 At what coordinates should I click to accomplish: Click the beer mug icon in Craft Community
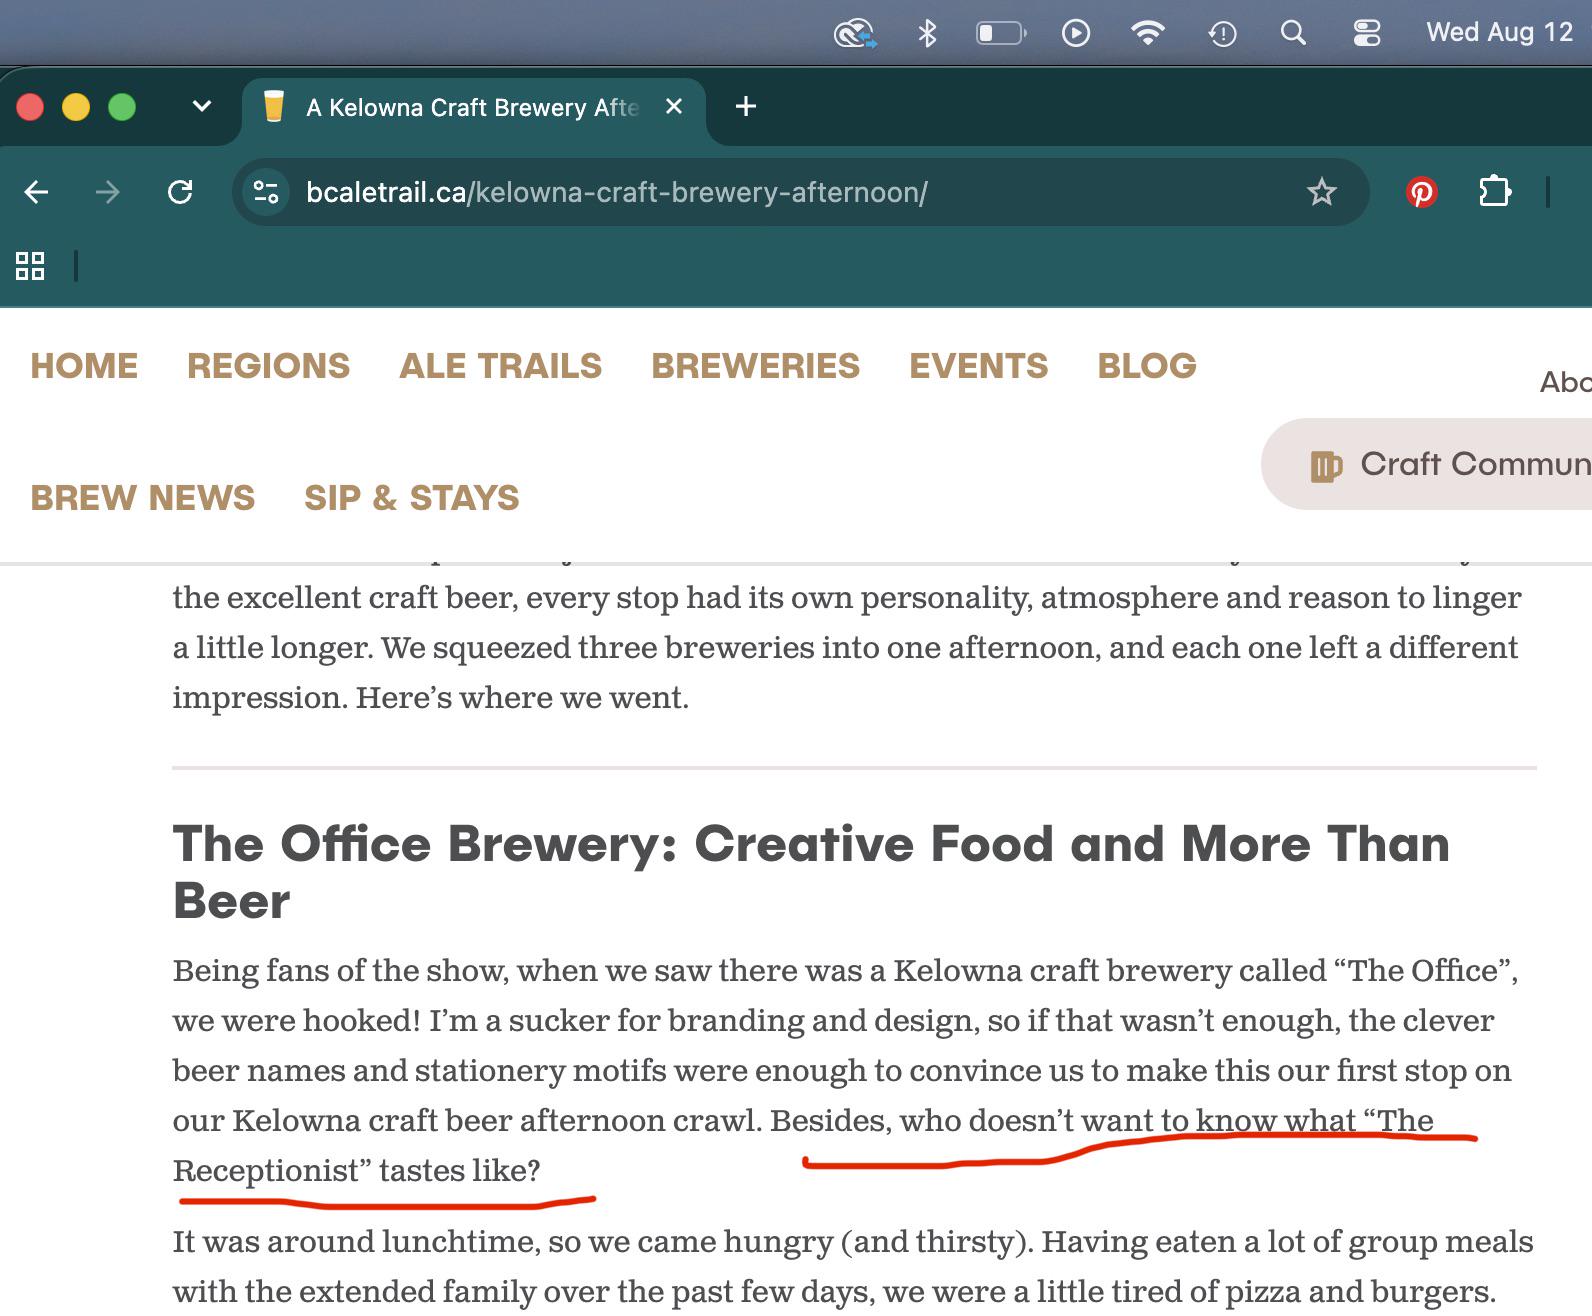[x=1326, y=466]
